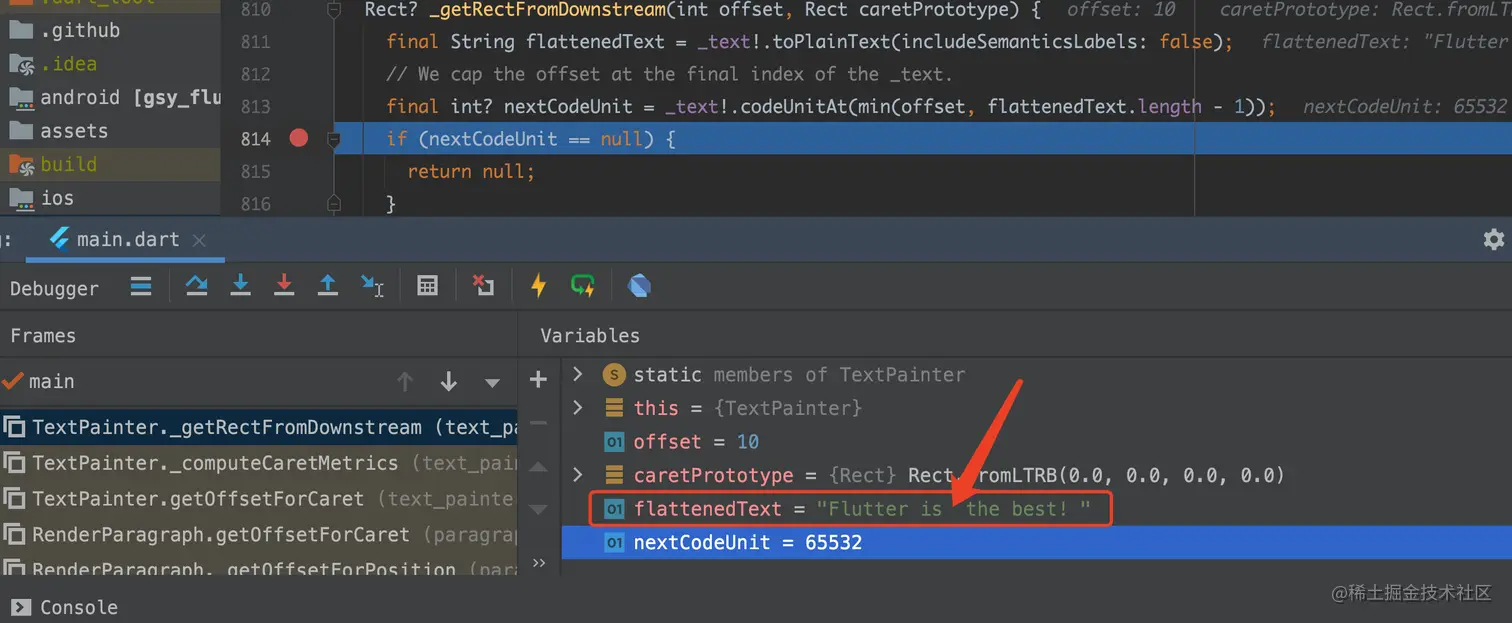Select next frame with the down arrow

point(448,382)
